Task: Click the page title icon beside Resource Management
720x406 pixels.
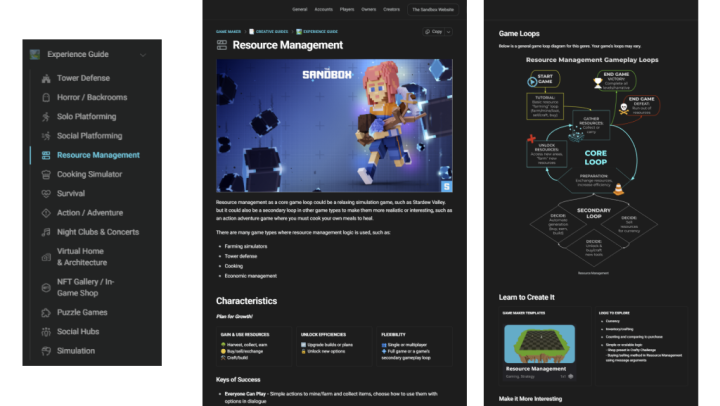Action: (222, 45)
